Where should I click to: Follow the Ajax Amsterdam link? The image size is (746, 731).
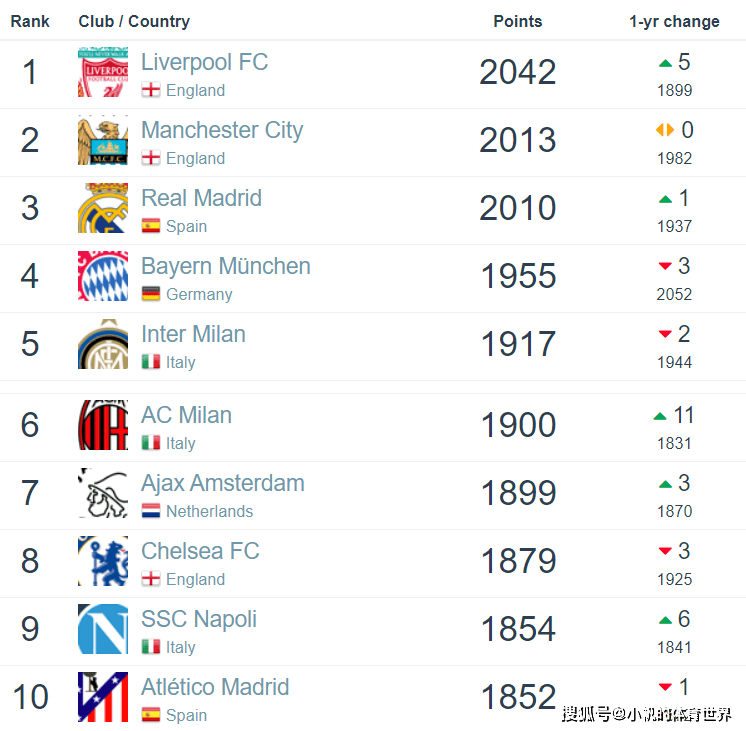coord(223,483)
